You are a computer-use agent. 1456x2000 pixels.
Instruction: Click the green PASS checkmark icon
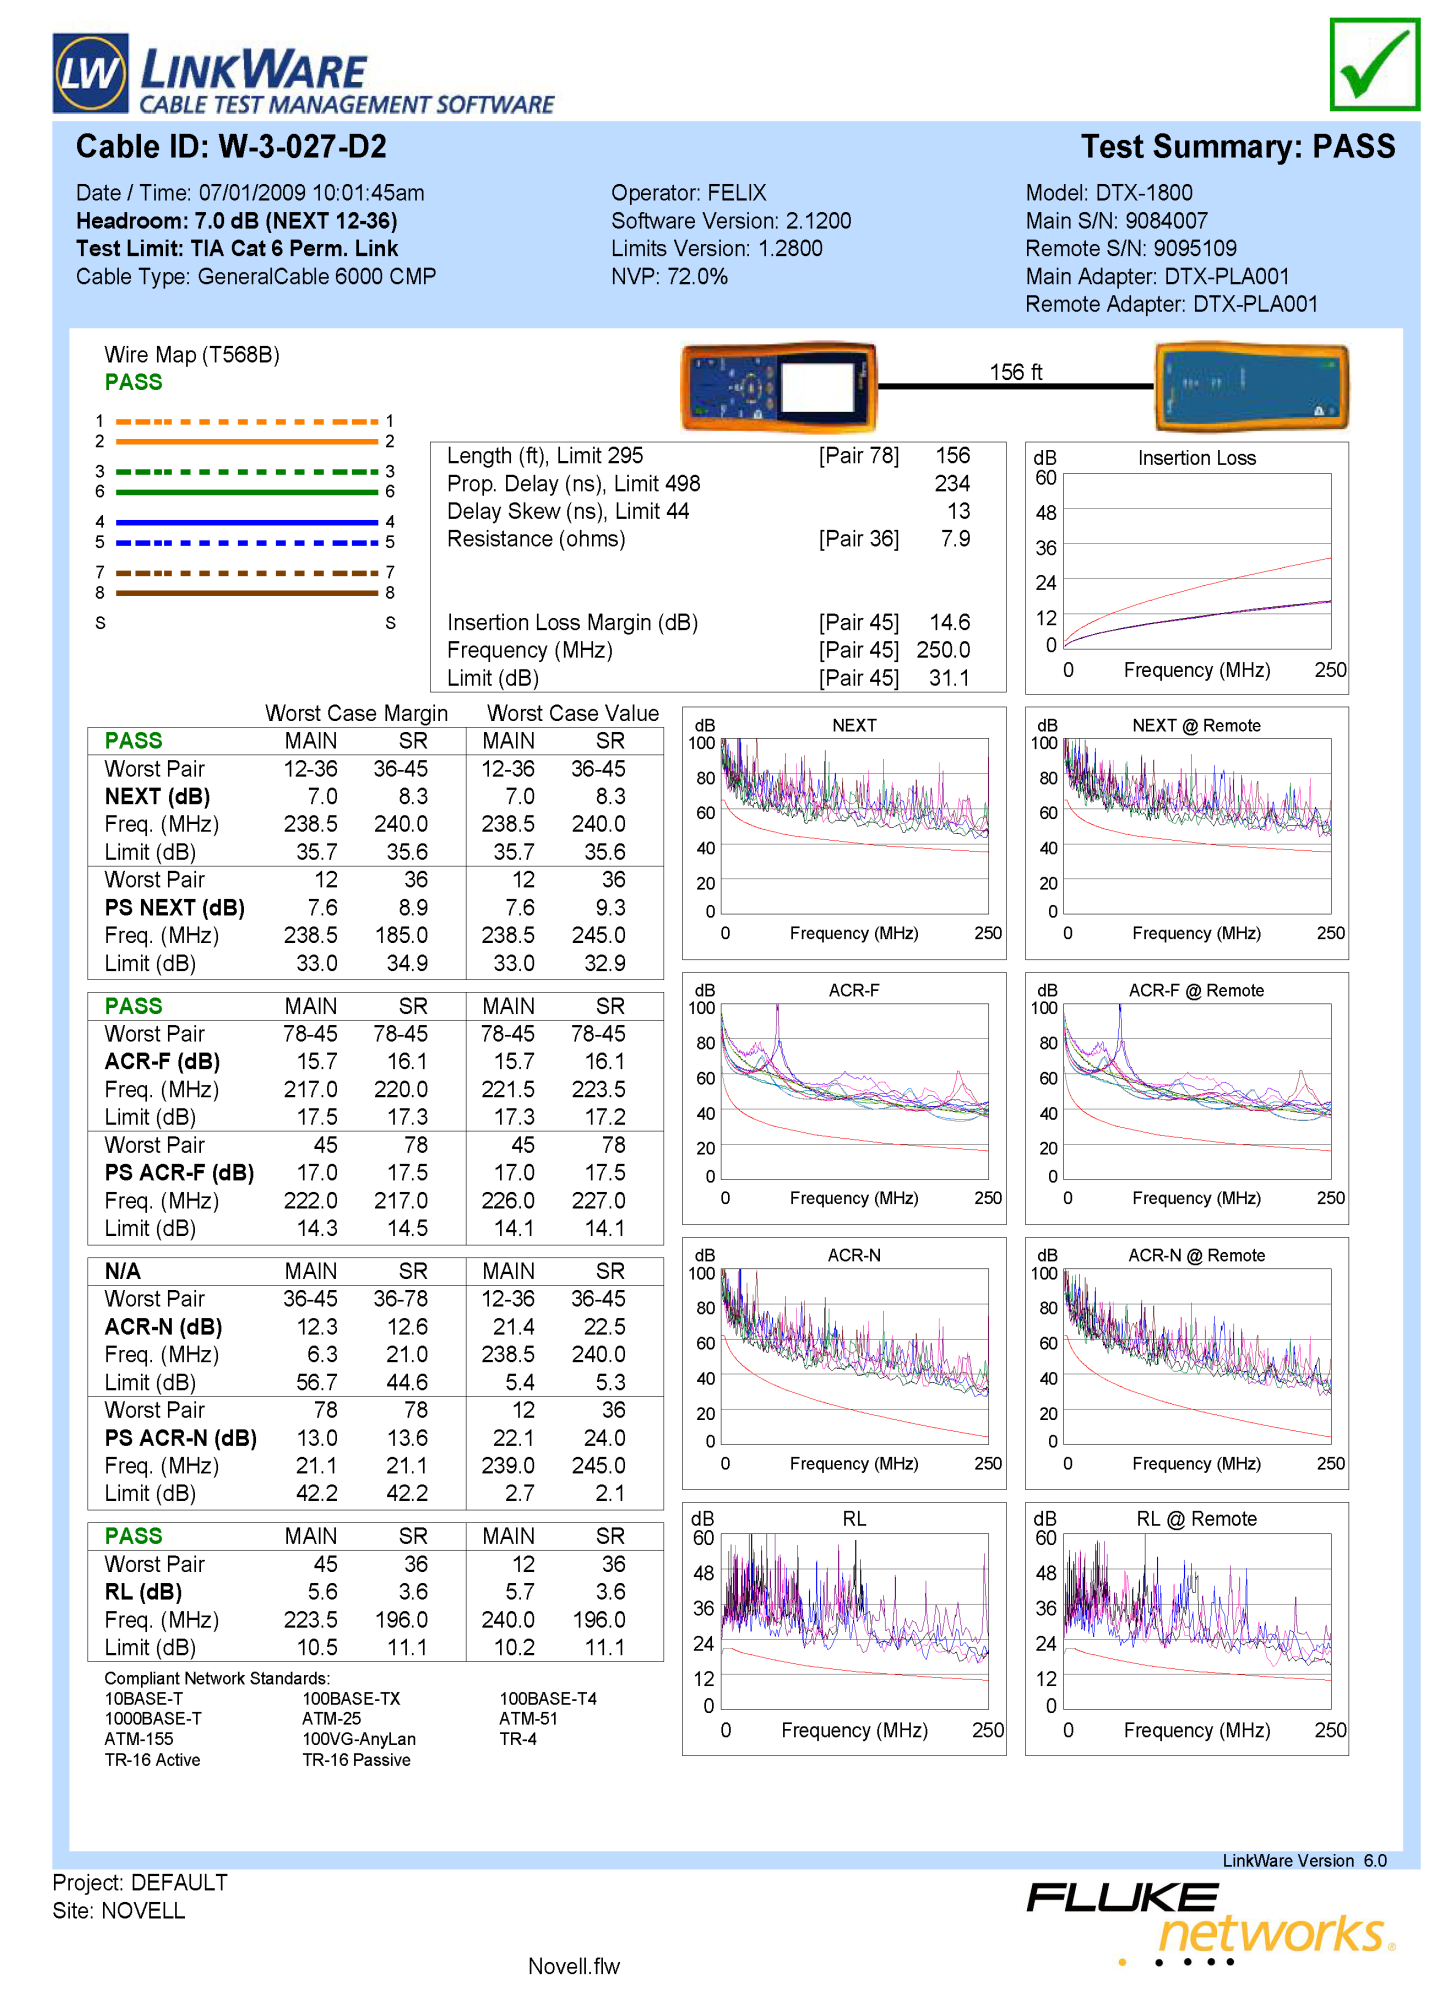(1375, 64)
